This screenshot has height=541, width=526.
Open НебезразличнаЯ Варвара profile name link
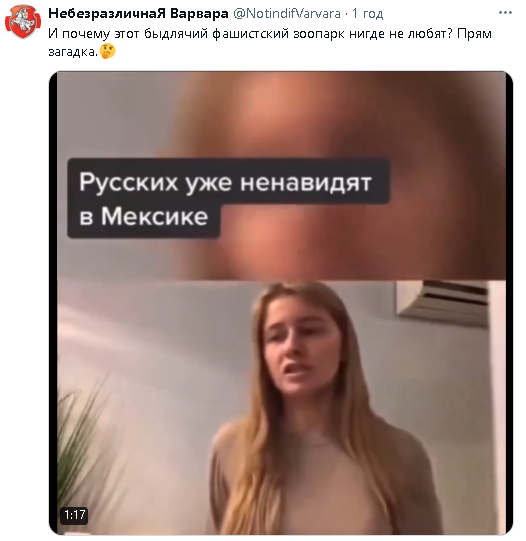point(138,13)
